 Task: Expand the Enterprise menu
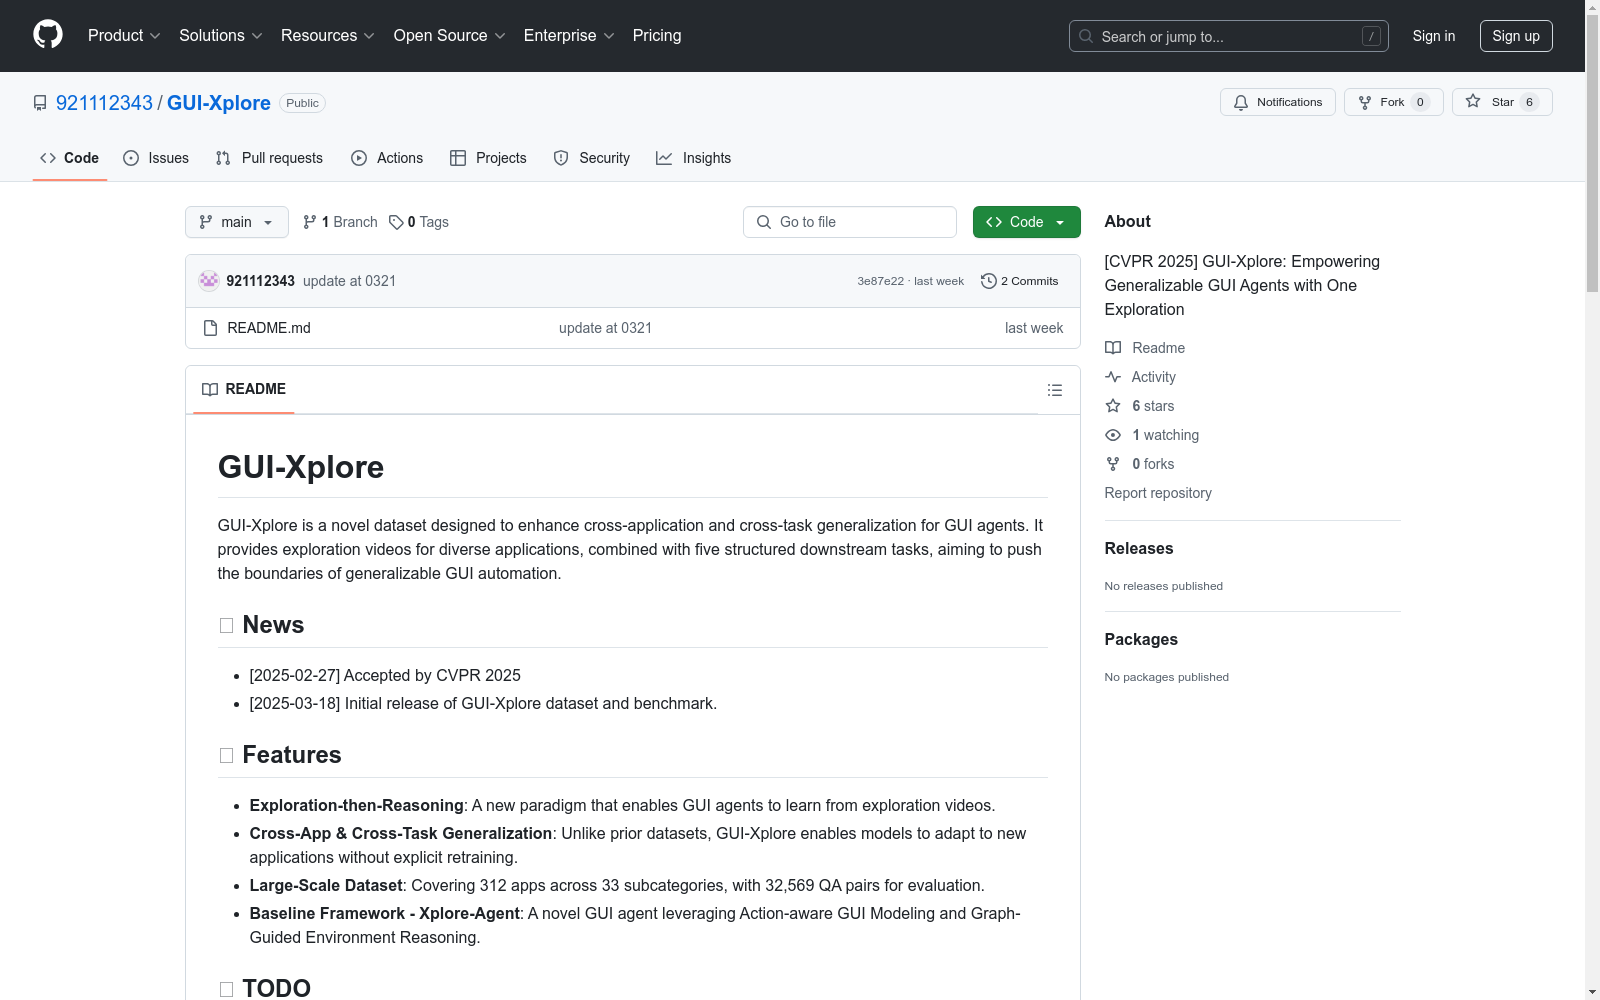coord(569,35)
